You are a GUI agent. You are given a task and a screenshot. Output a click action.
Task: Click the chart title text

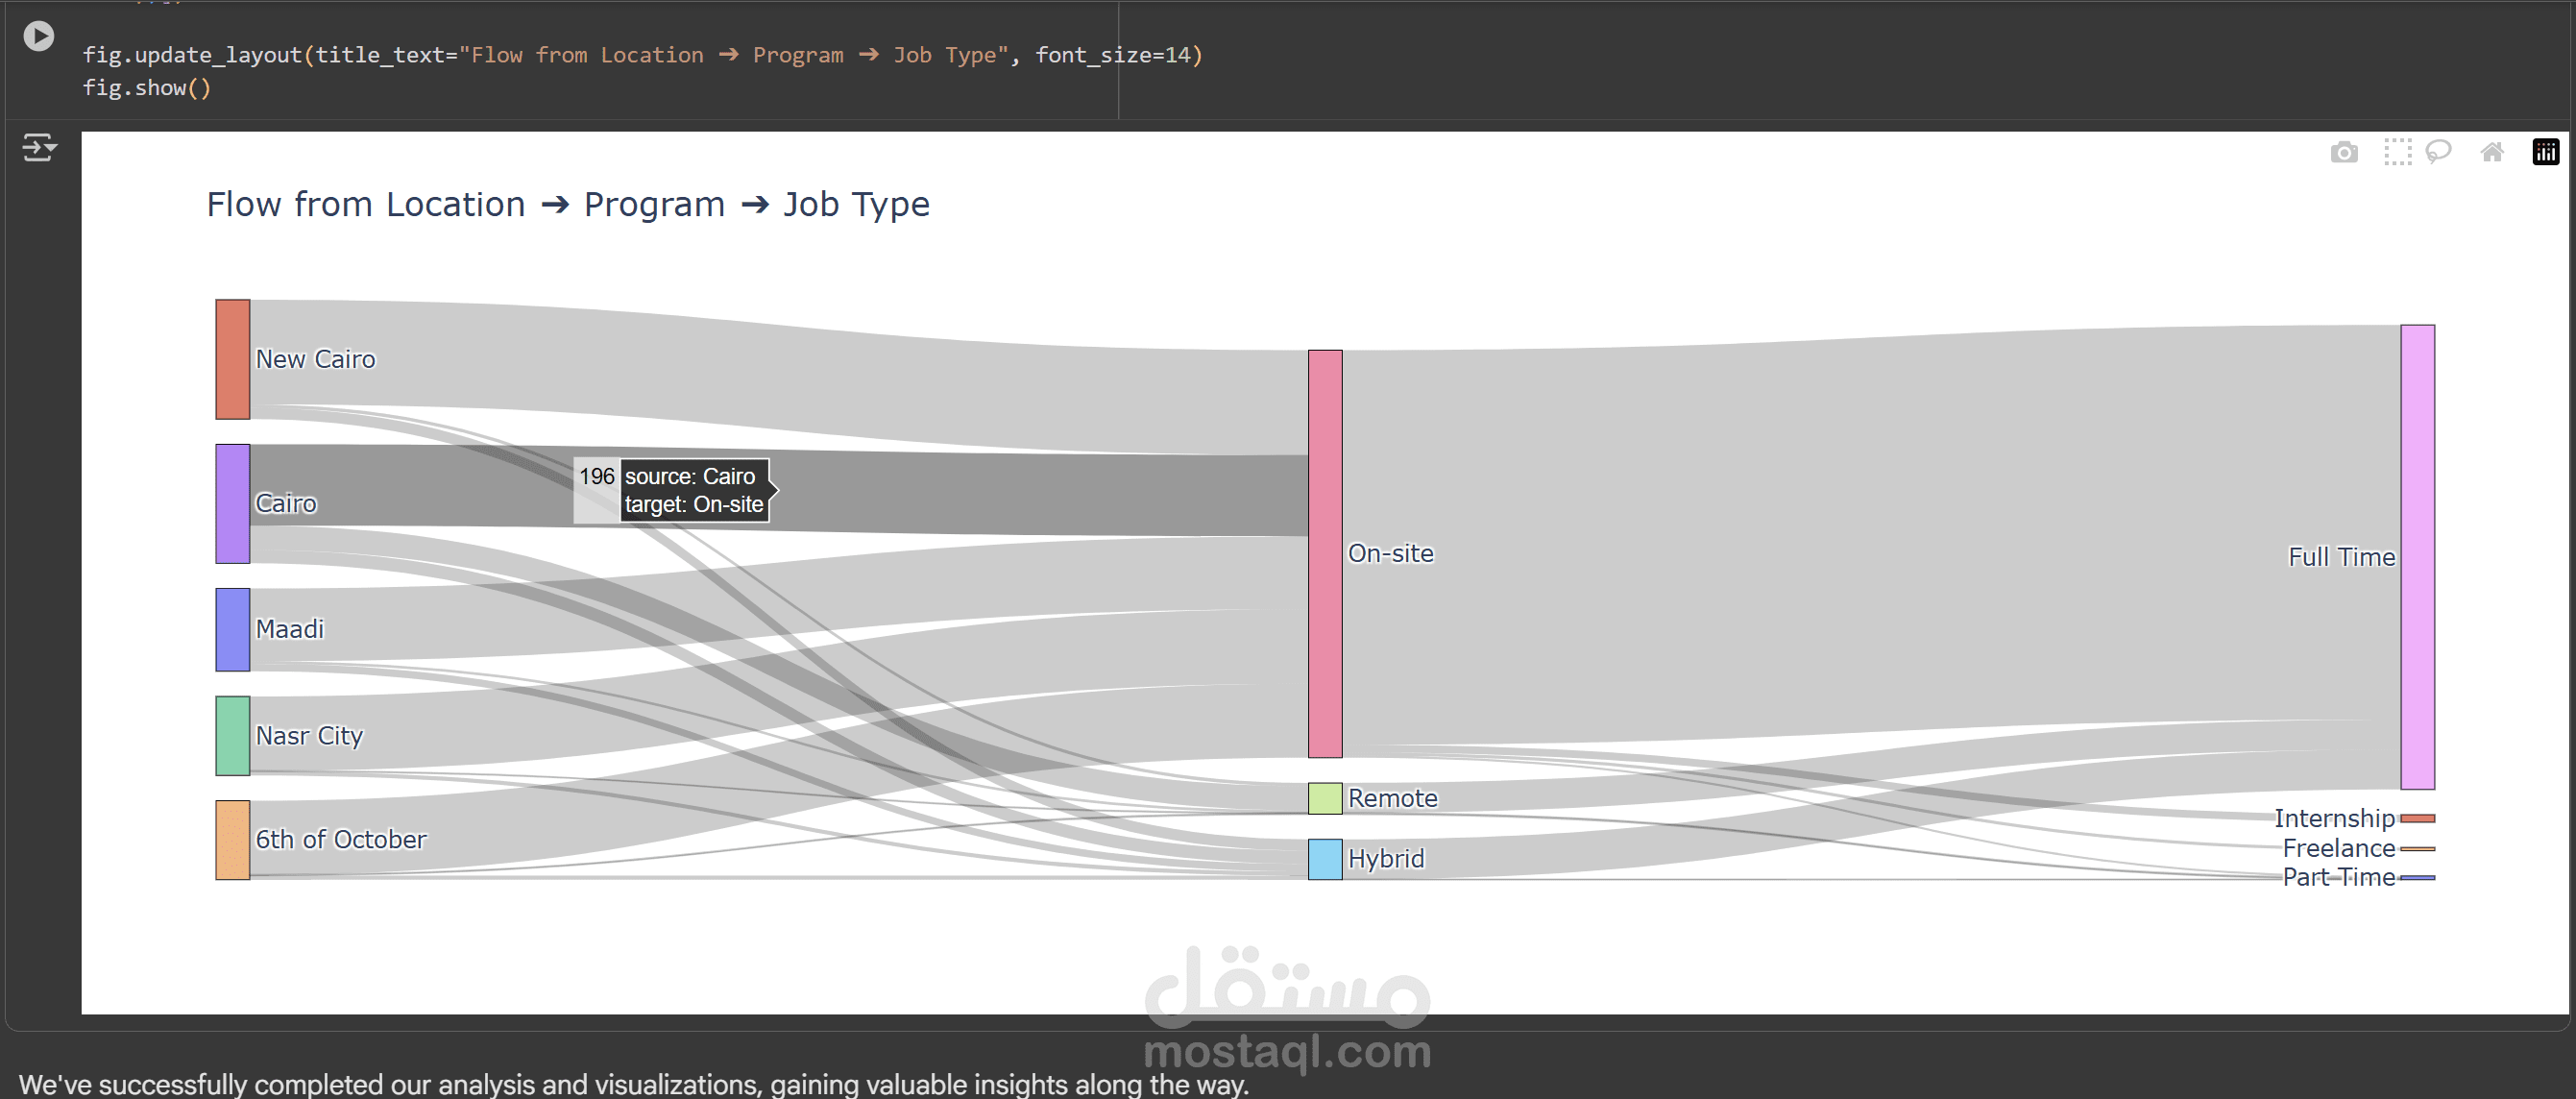point(567,204)
